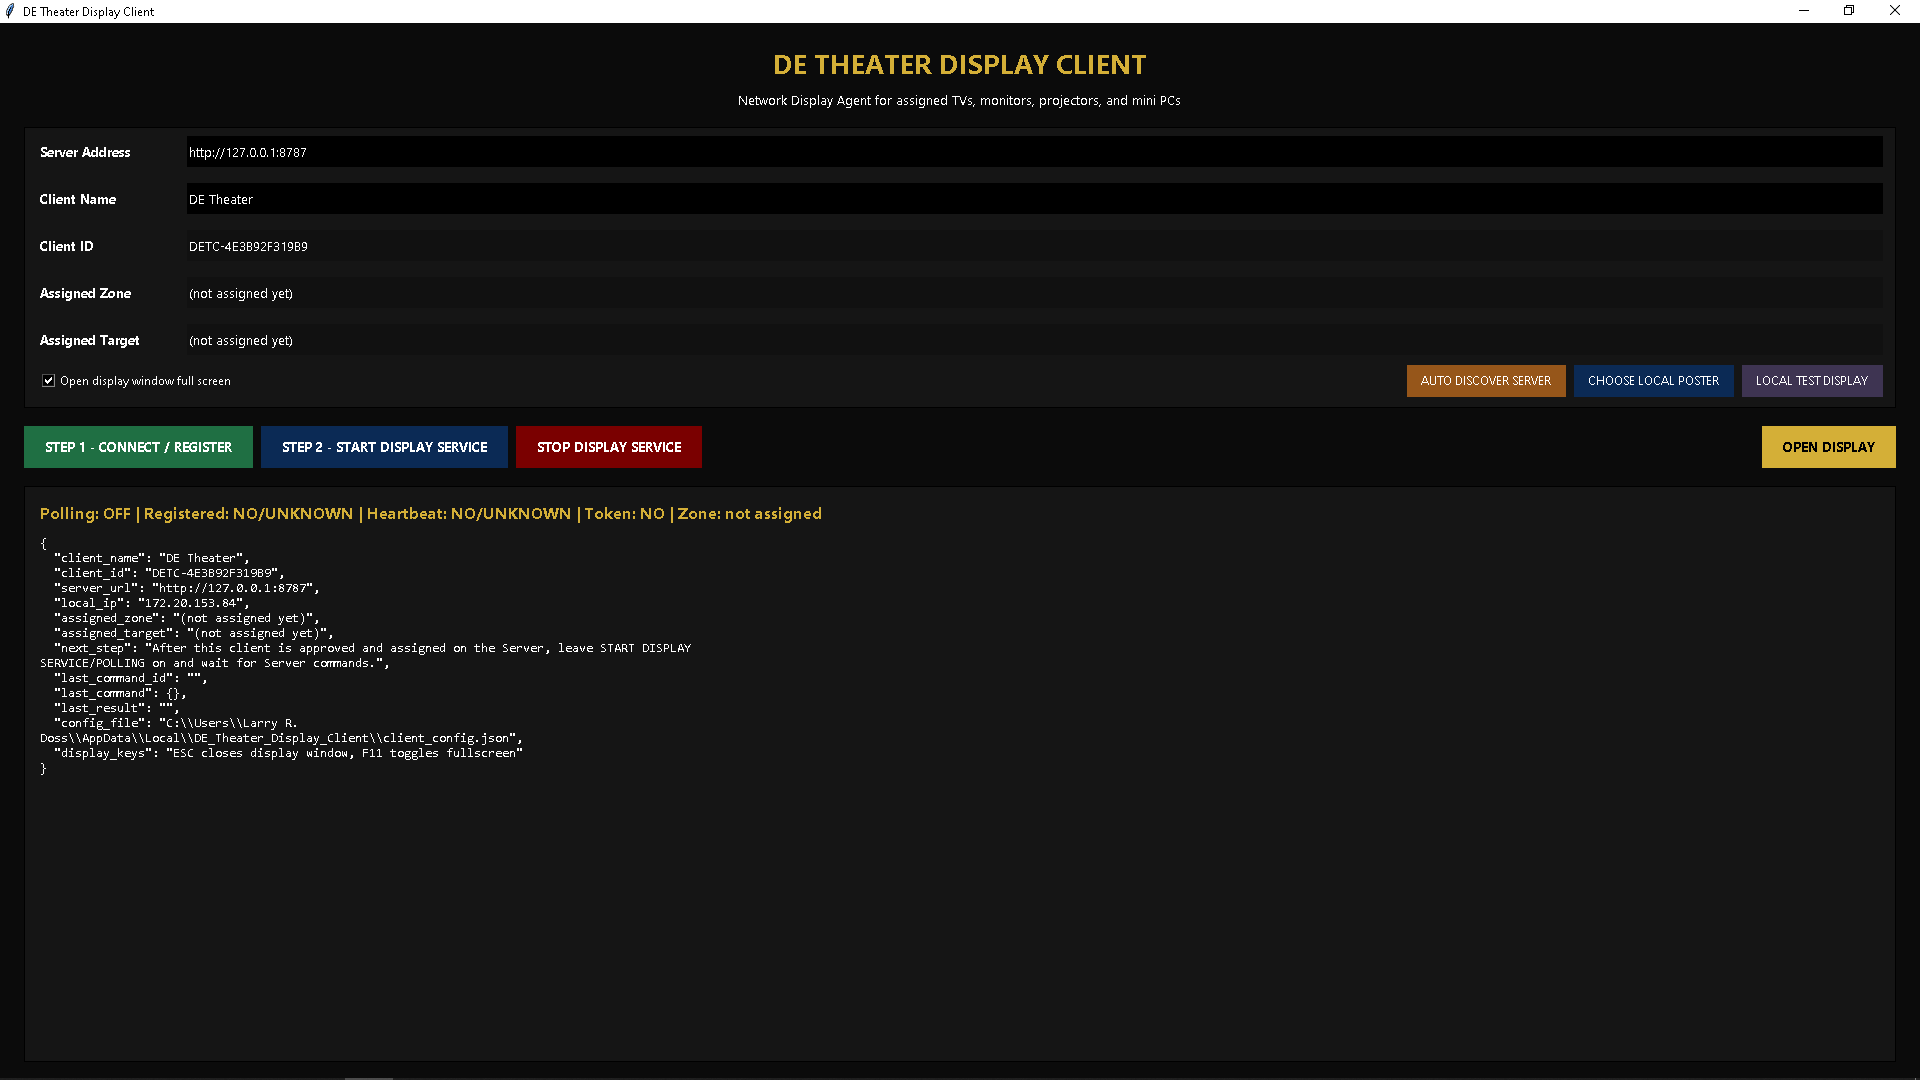Click the Polling OFF status line

pyautogui.click(x=431, y=514)
